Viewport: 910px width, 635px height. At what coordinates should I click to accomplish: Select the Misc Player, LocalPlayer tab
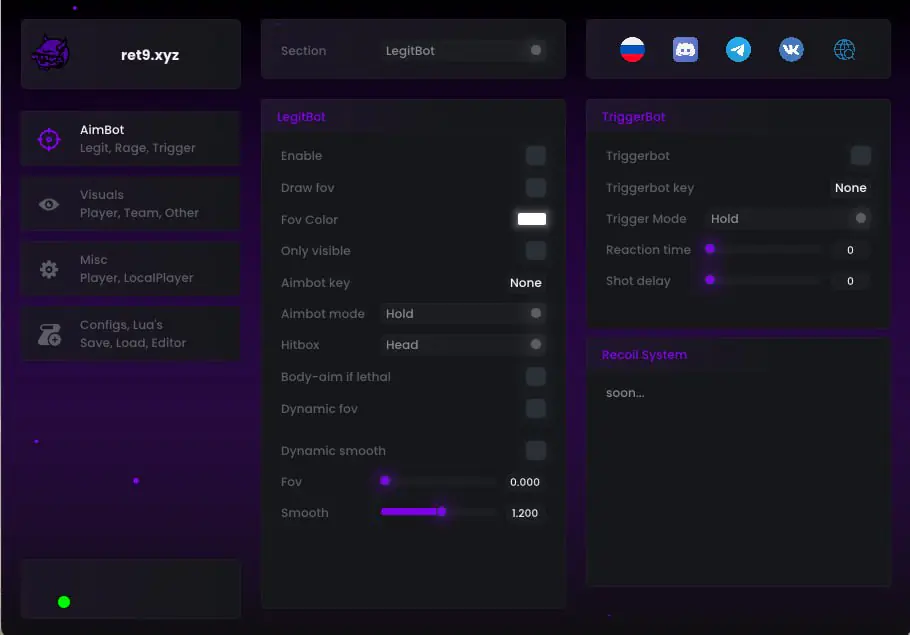[131, 269]
